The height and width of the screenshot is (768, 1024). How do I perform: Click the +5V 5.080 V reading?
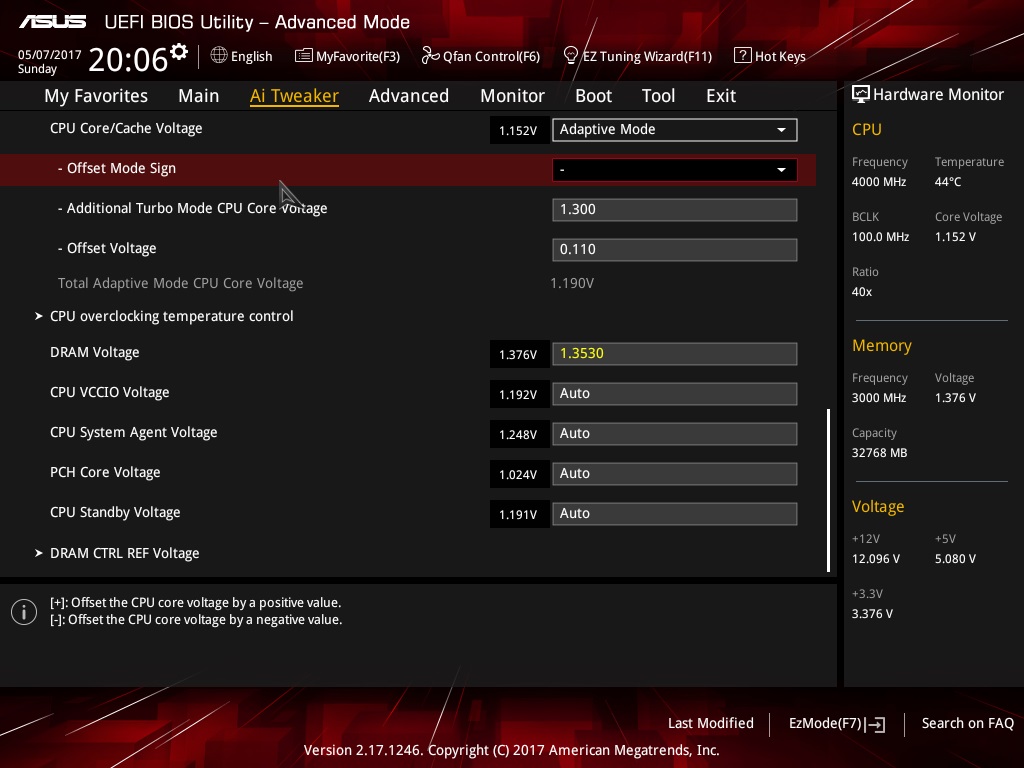point(955,559)
